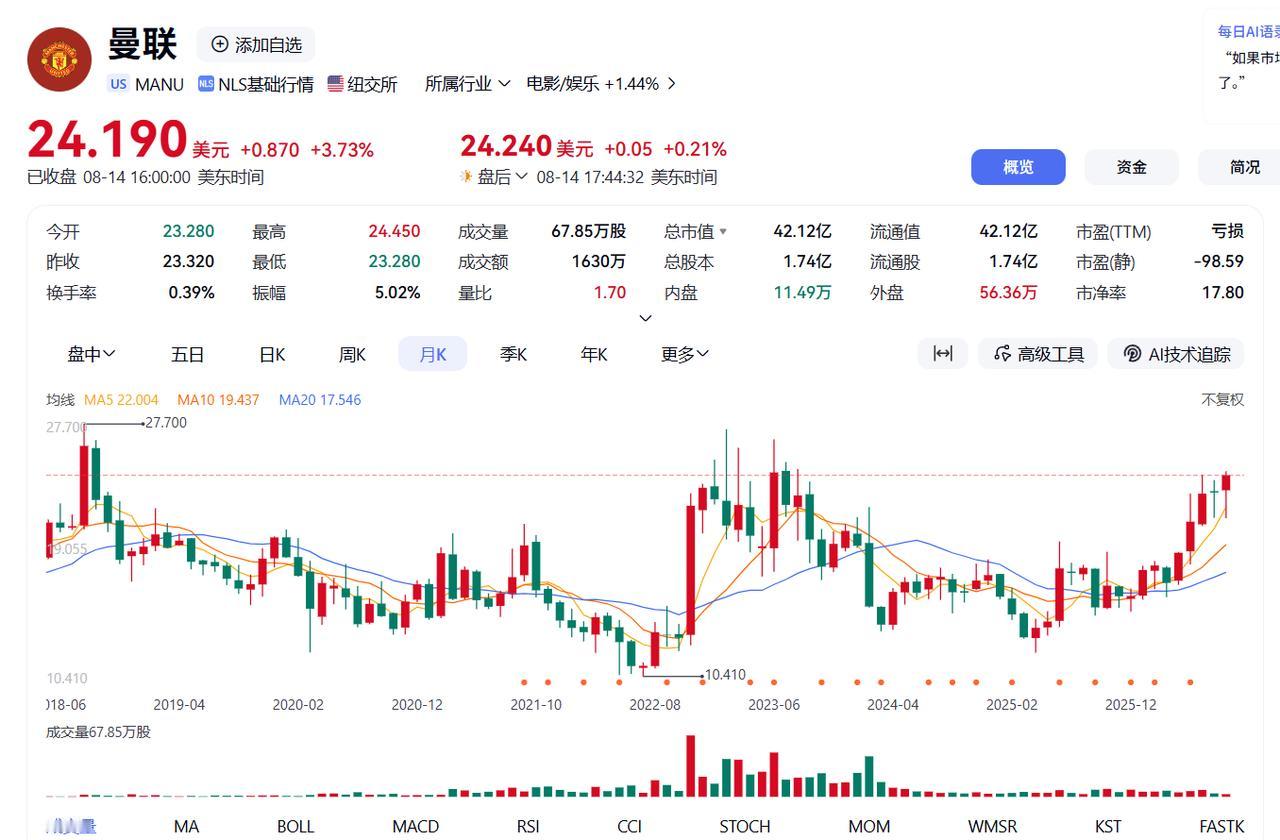The width and height of the screenshot is (1280, 840).
Task: Click the Manchester United club logo
Action: click(x=59, y=59)
